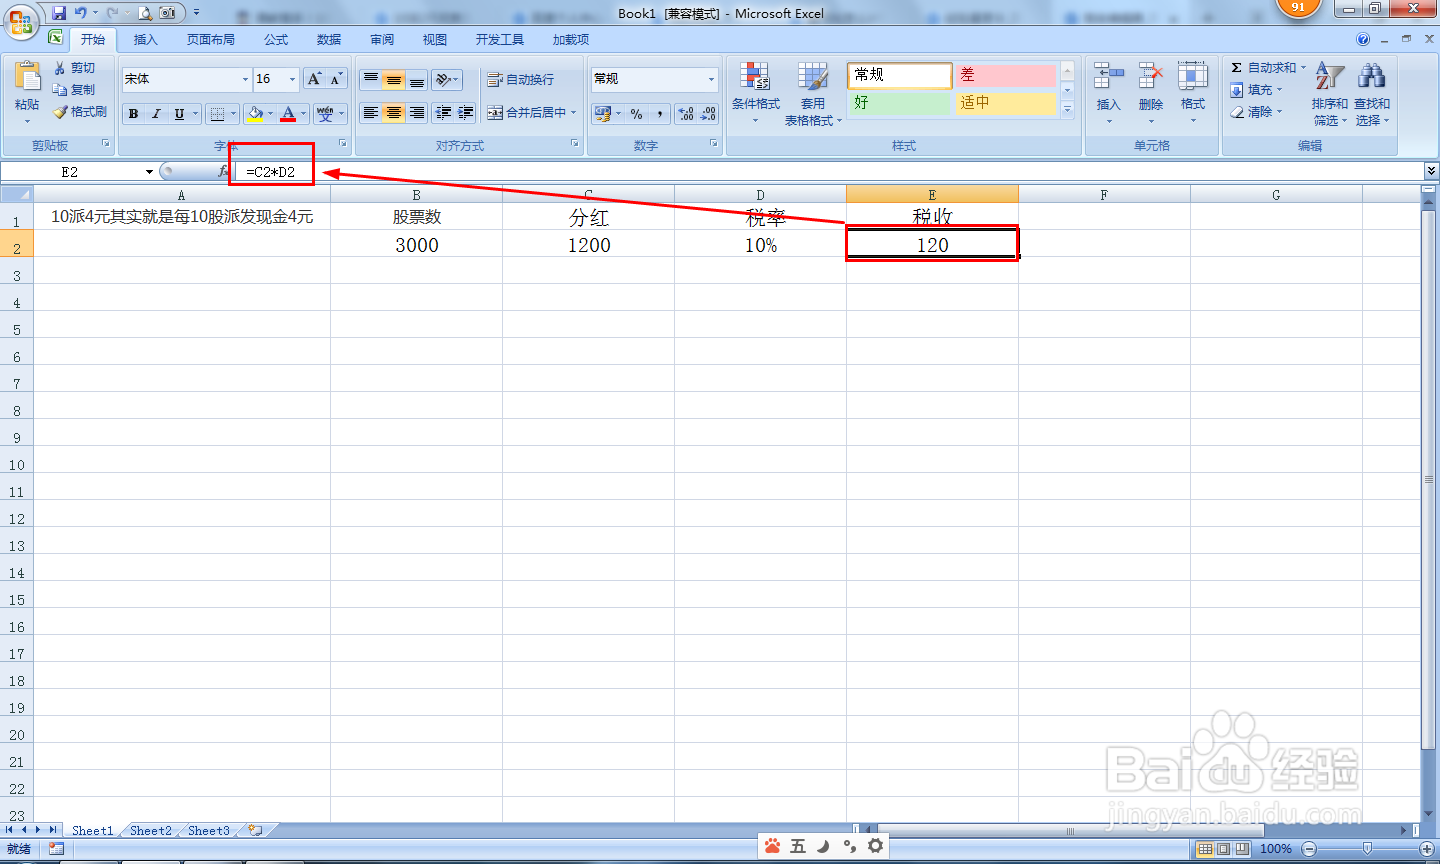Click the insert function fx icon

pyautogui.click(x=223, y=172)
